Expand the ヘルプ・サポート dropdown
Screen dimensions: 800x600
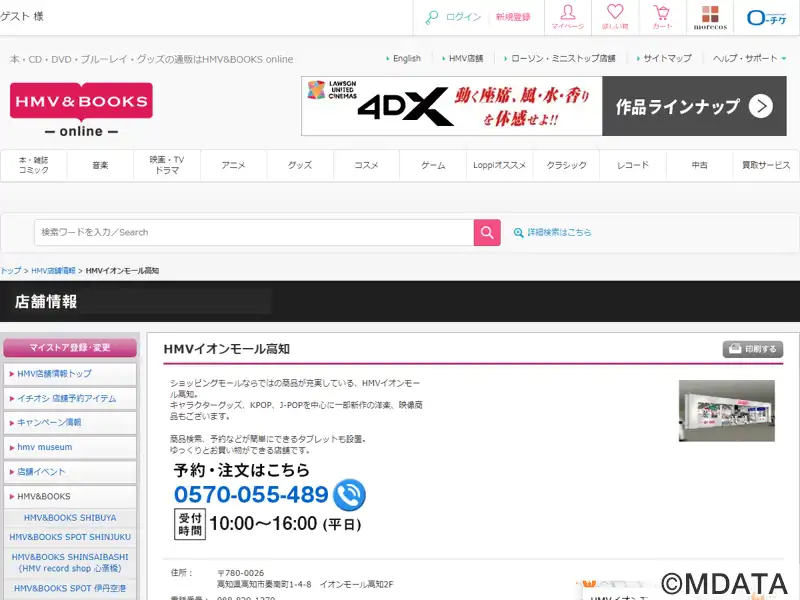(749, 59)
